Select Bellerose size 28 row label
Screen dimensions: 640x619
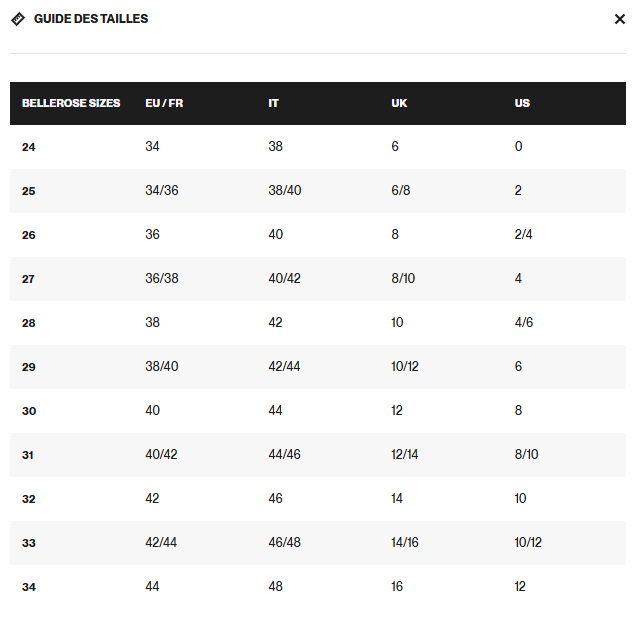[29, 323]
